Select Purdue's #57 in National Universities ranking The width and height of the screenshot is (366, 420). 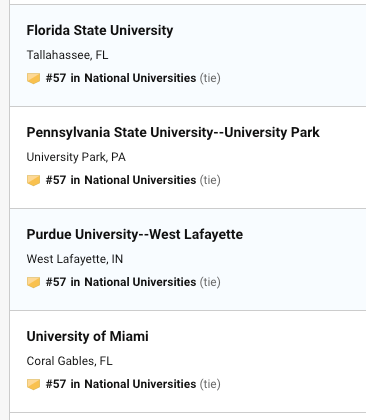[x=121, y=282]
